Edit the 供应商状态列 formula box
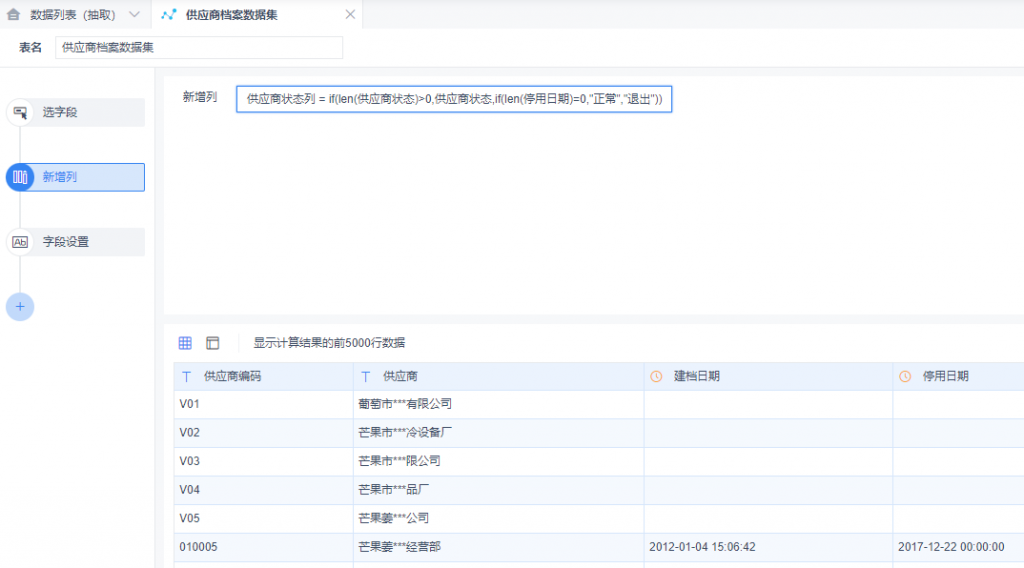The height and width of the screenshot is (568, 1024). tap(454, 99)
